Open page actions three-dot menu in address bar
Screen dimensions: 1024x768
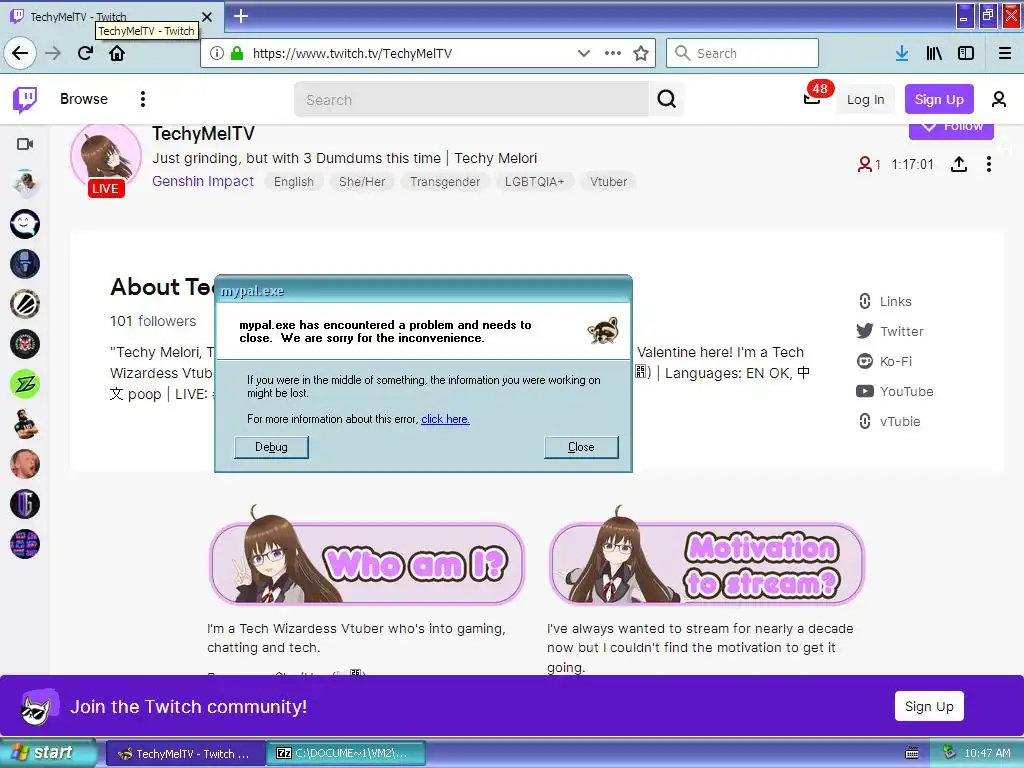613,53
